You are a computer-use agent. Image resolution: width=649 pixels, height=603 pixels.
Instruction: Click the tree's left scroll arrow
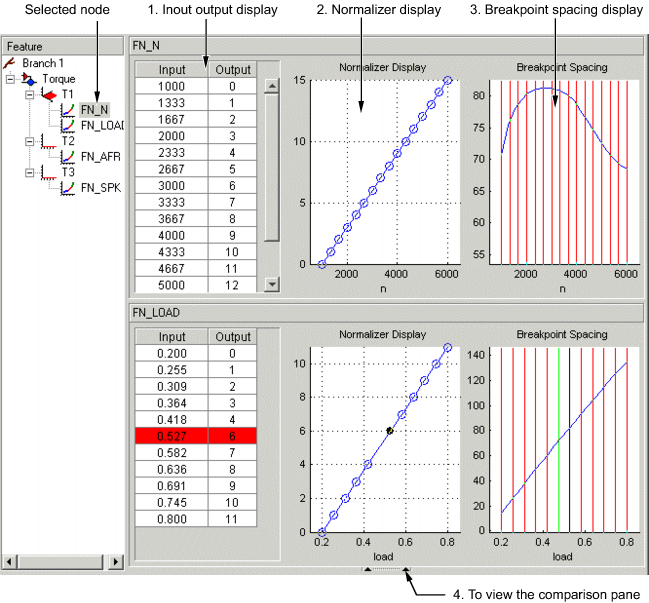tap(9, 562)
